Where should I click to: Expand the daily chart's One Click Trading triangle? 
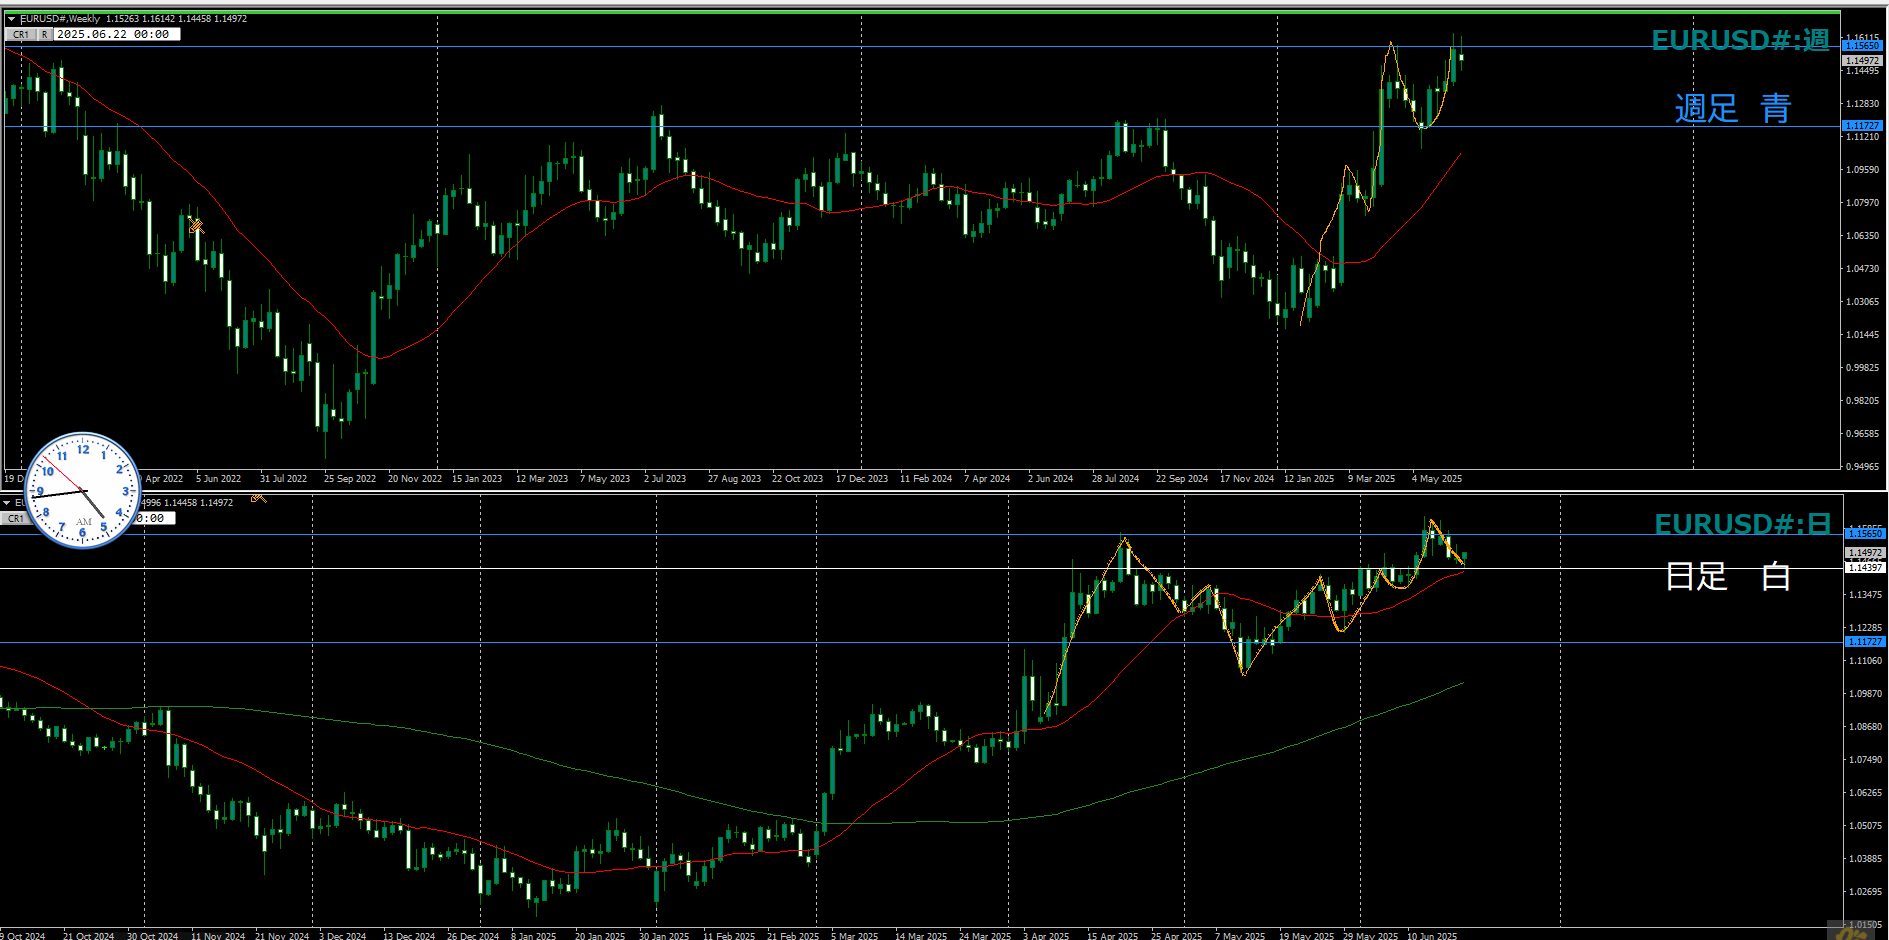point(7,503)
